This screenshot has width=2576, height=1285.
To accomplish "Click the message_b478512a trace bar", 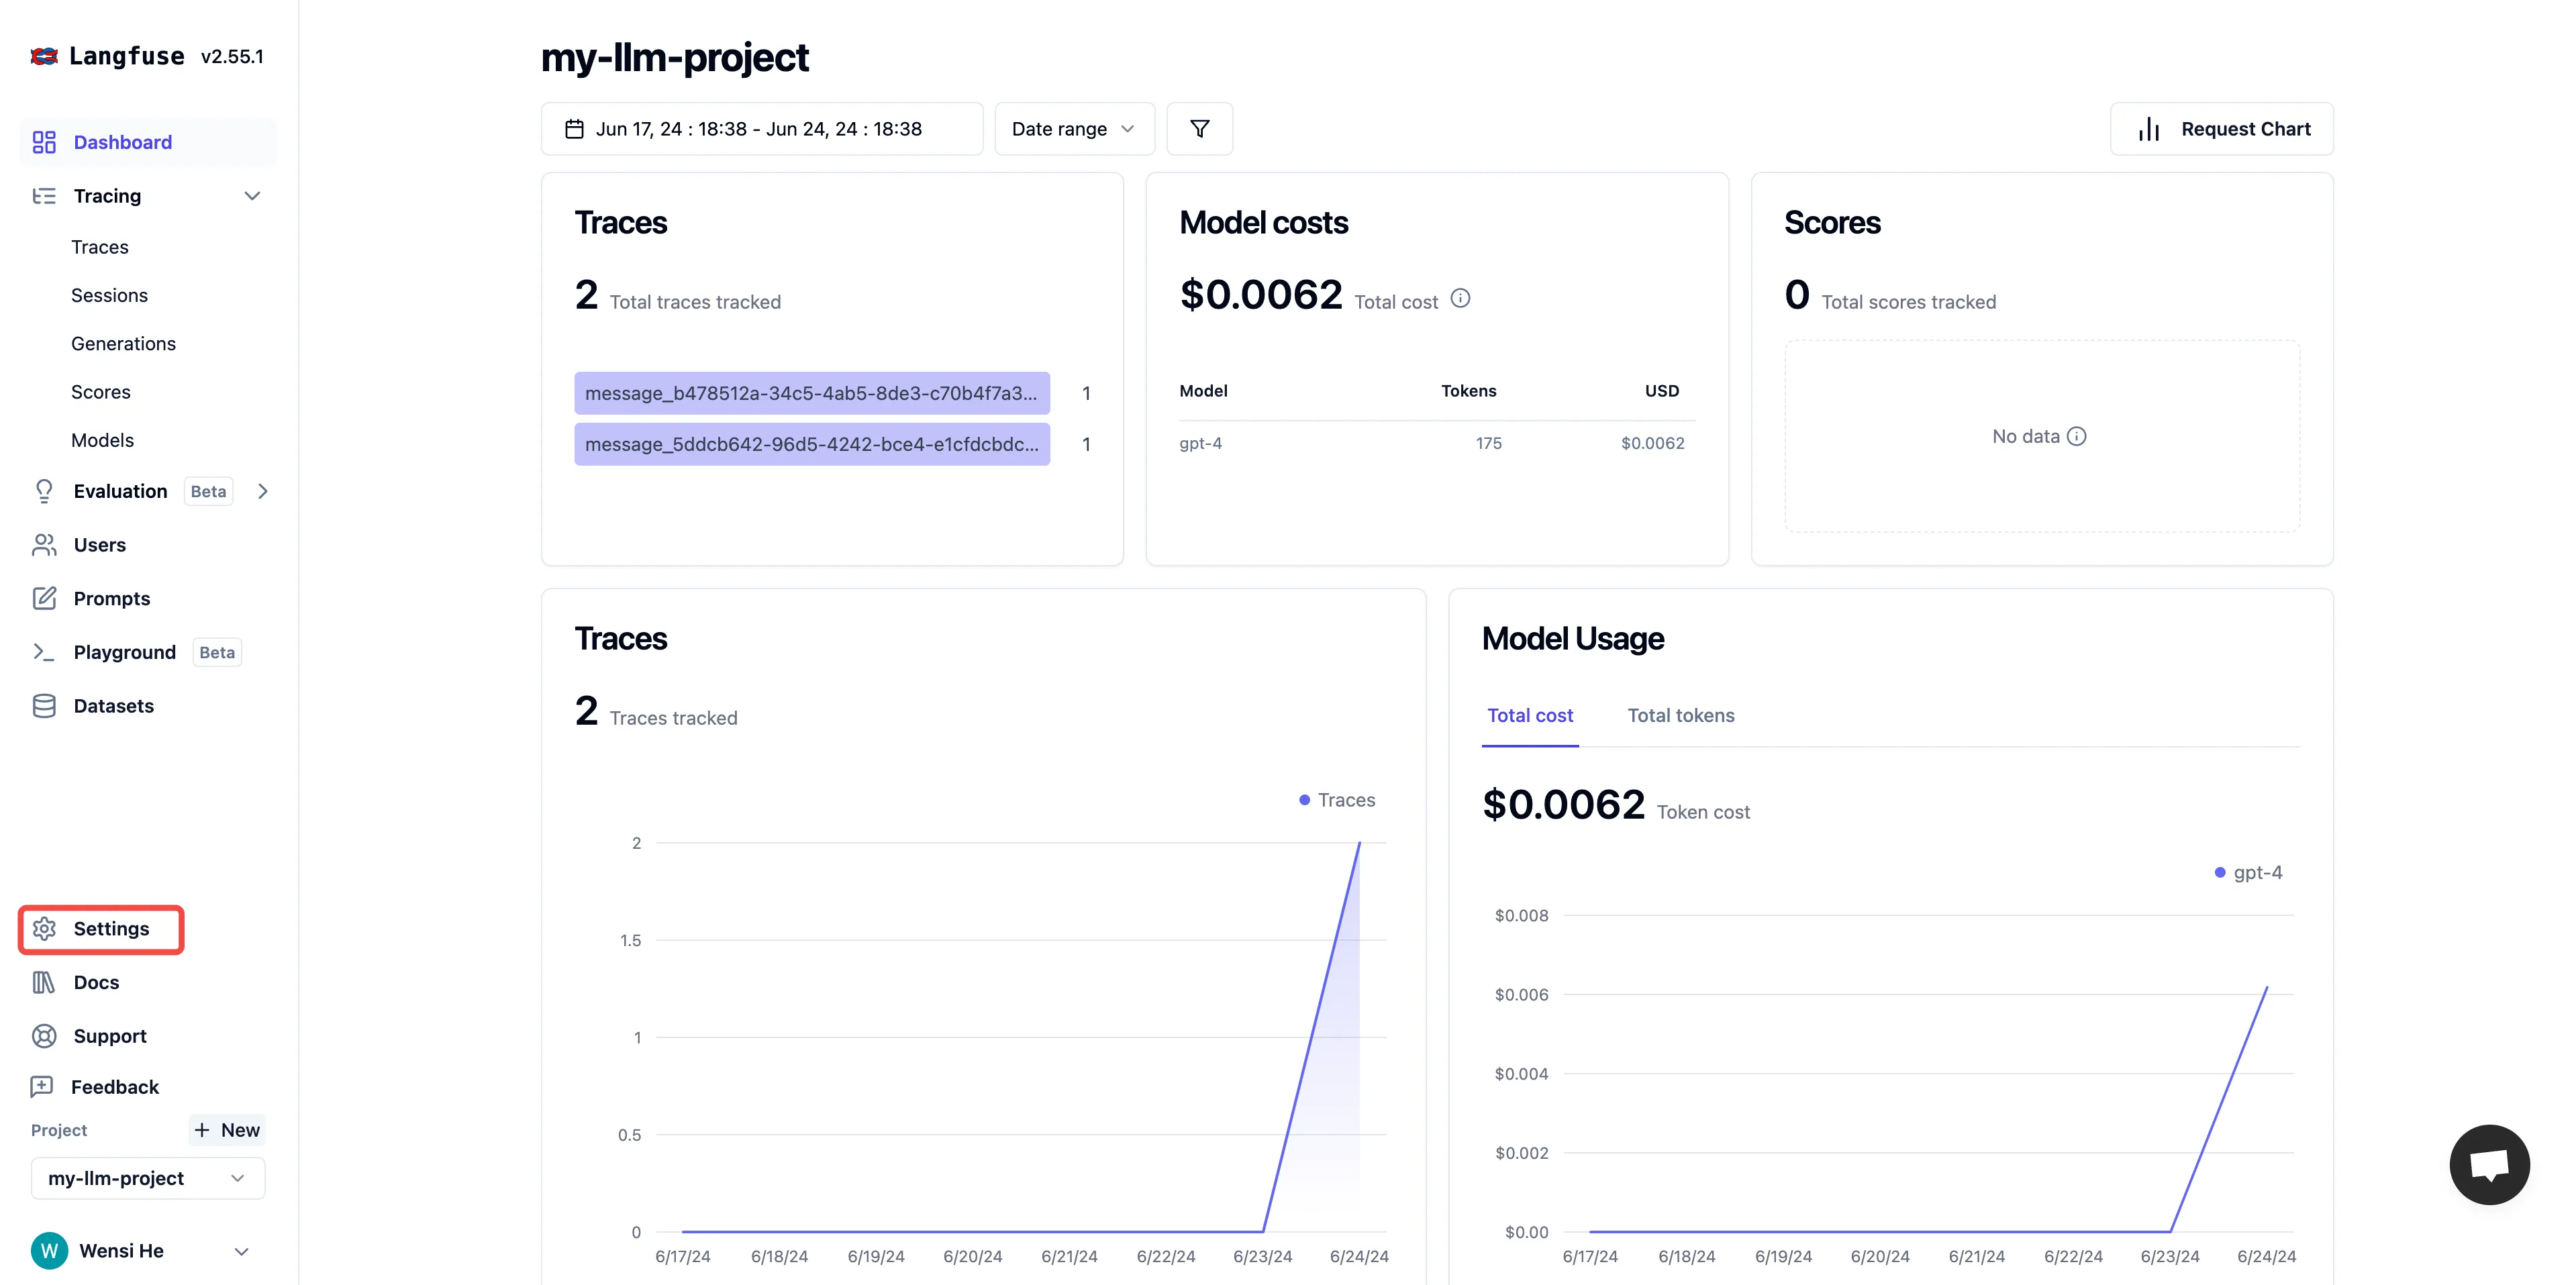I will click(811, 393).
